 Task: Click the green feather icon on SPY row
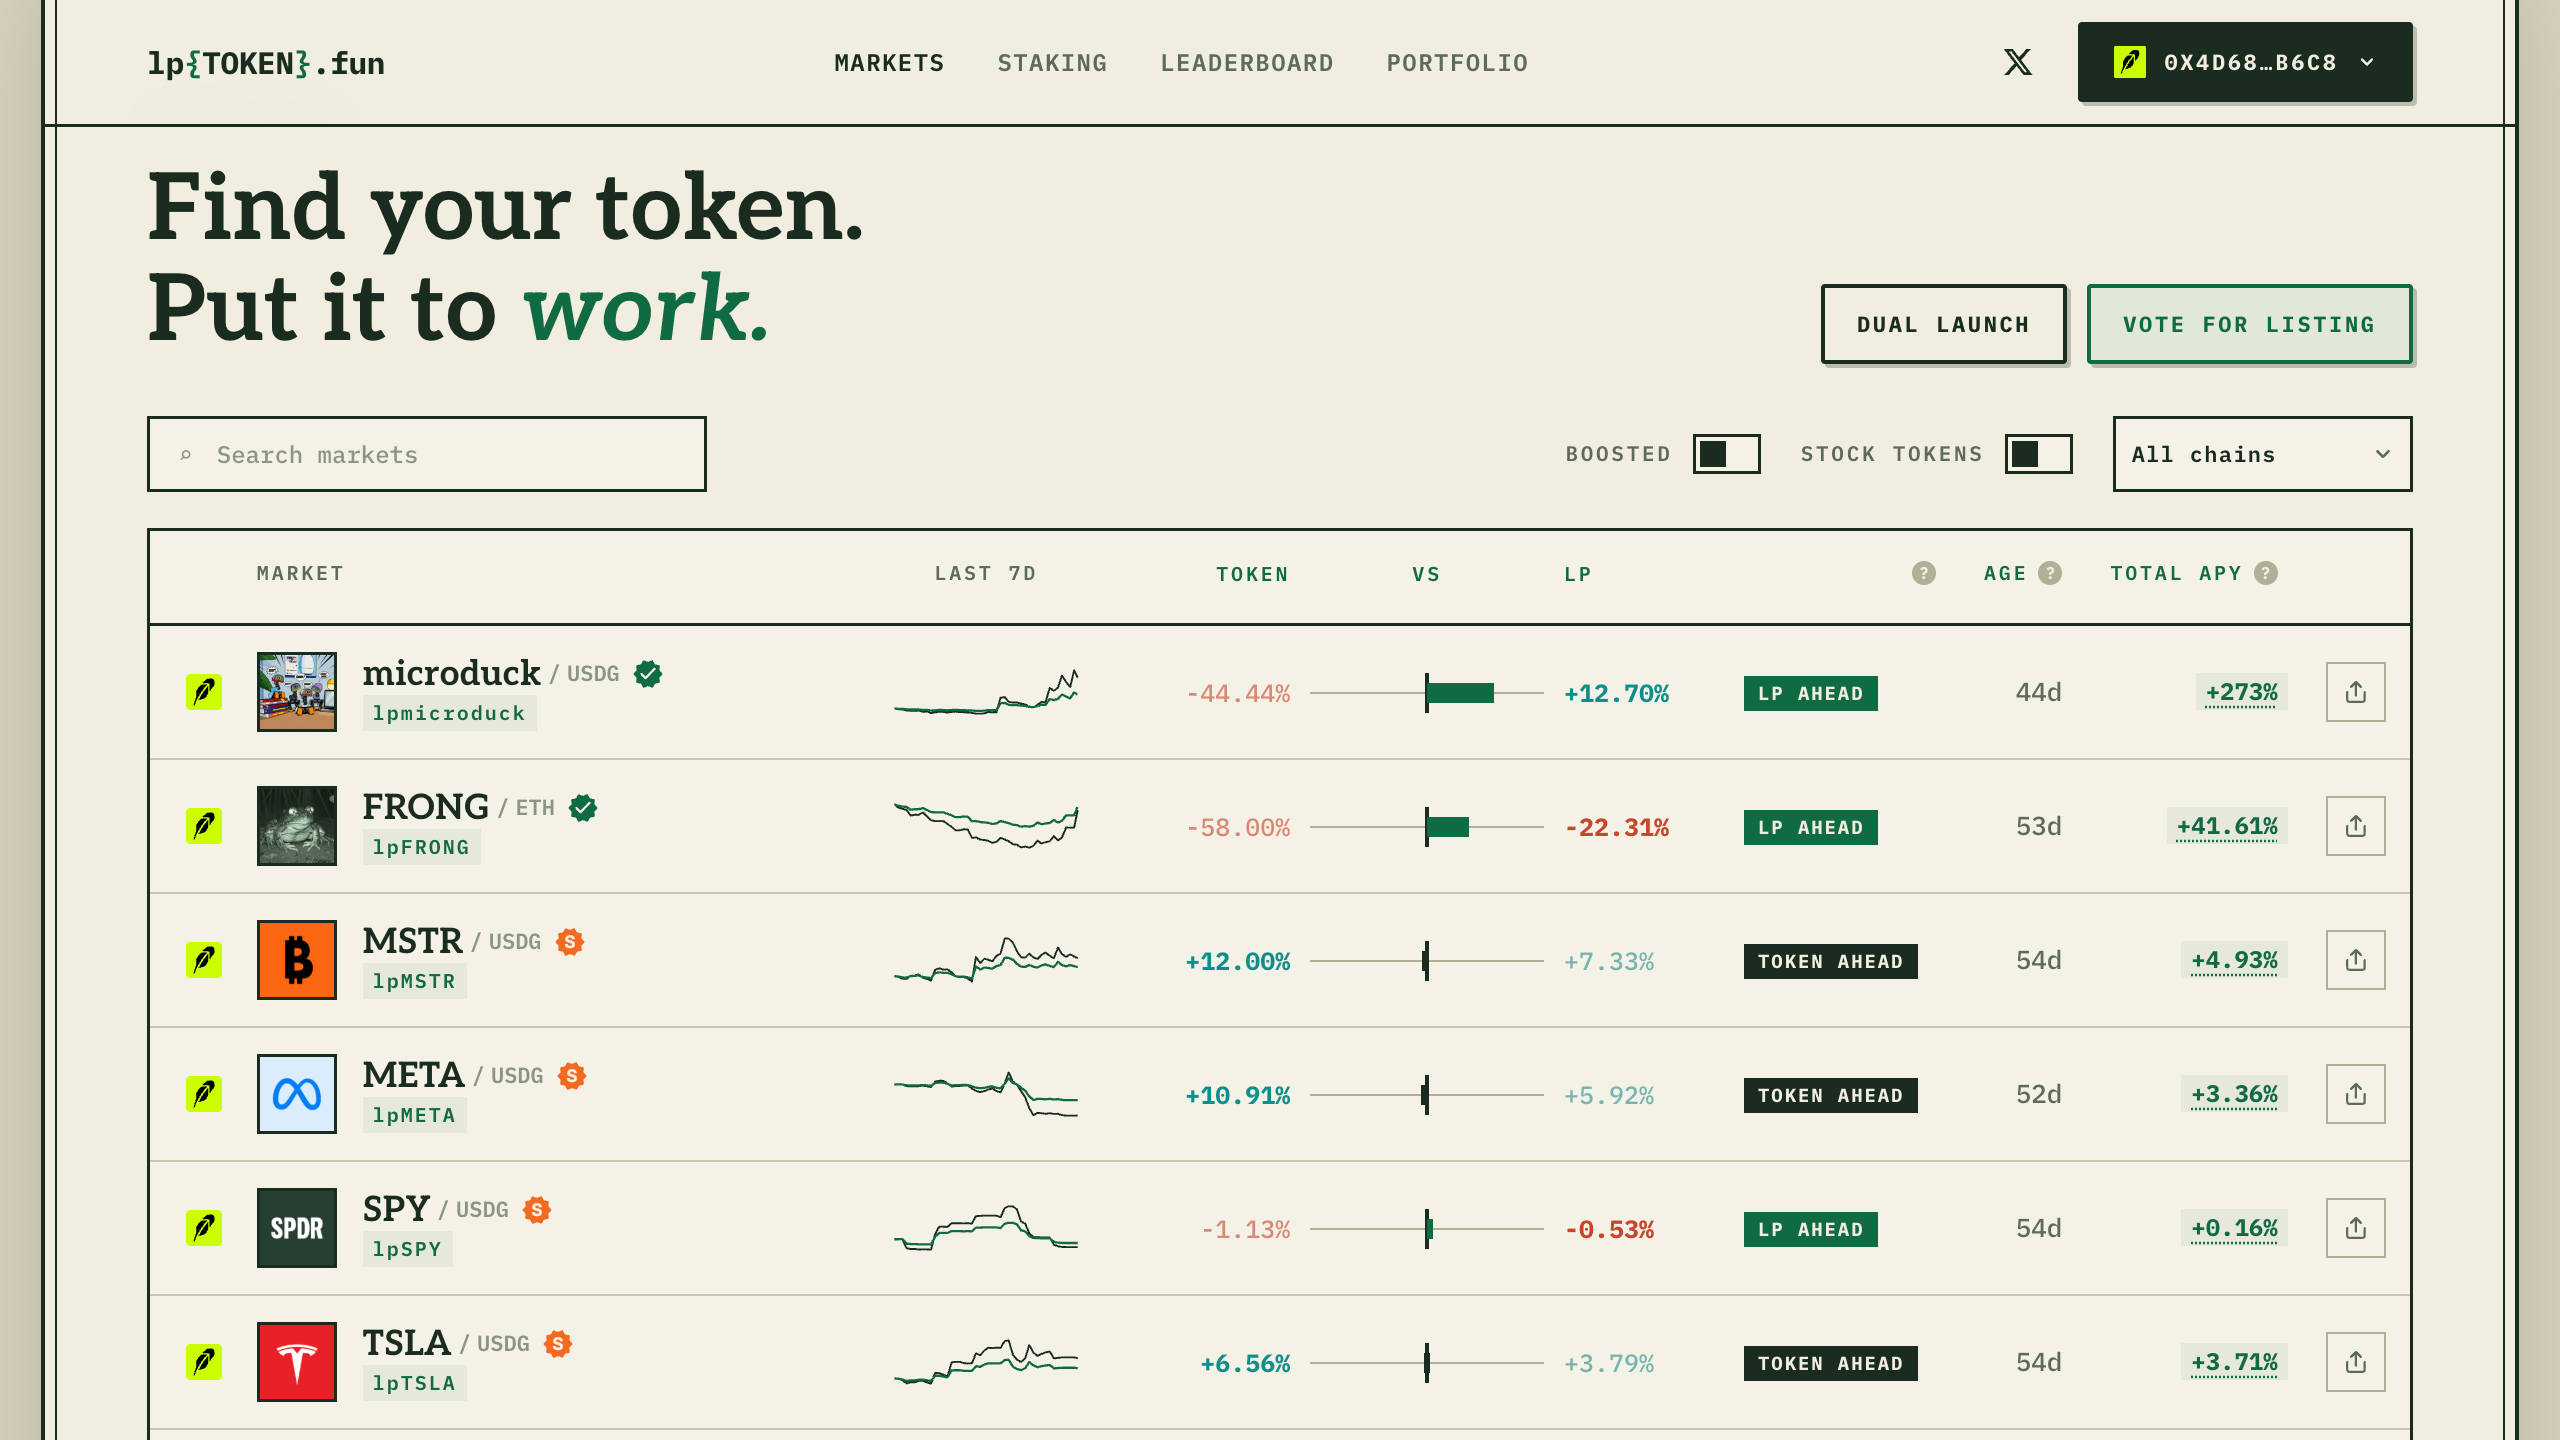click(204, 1228)
